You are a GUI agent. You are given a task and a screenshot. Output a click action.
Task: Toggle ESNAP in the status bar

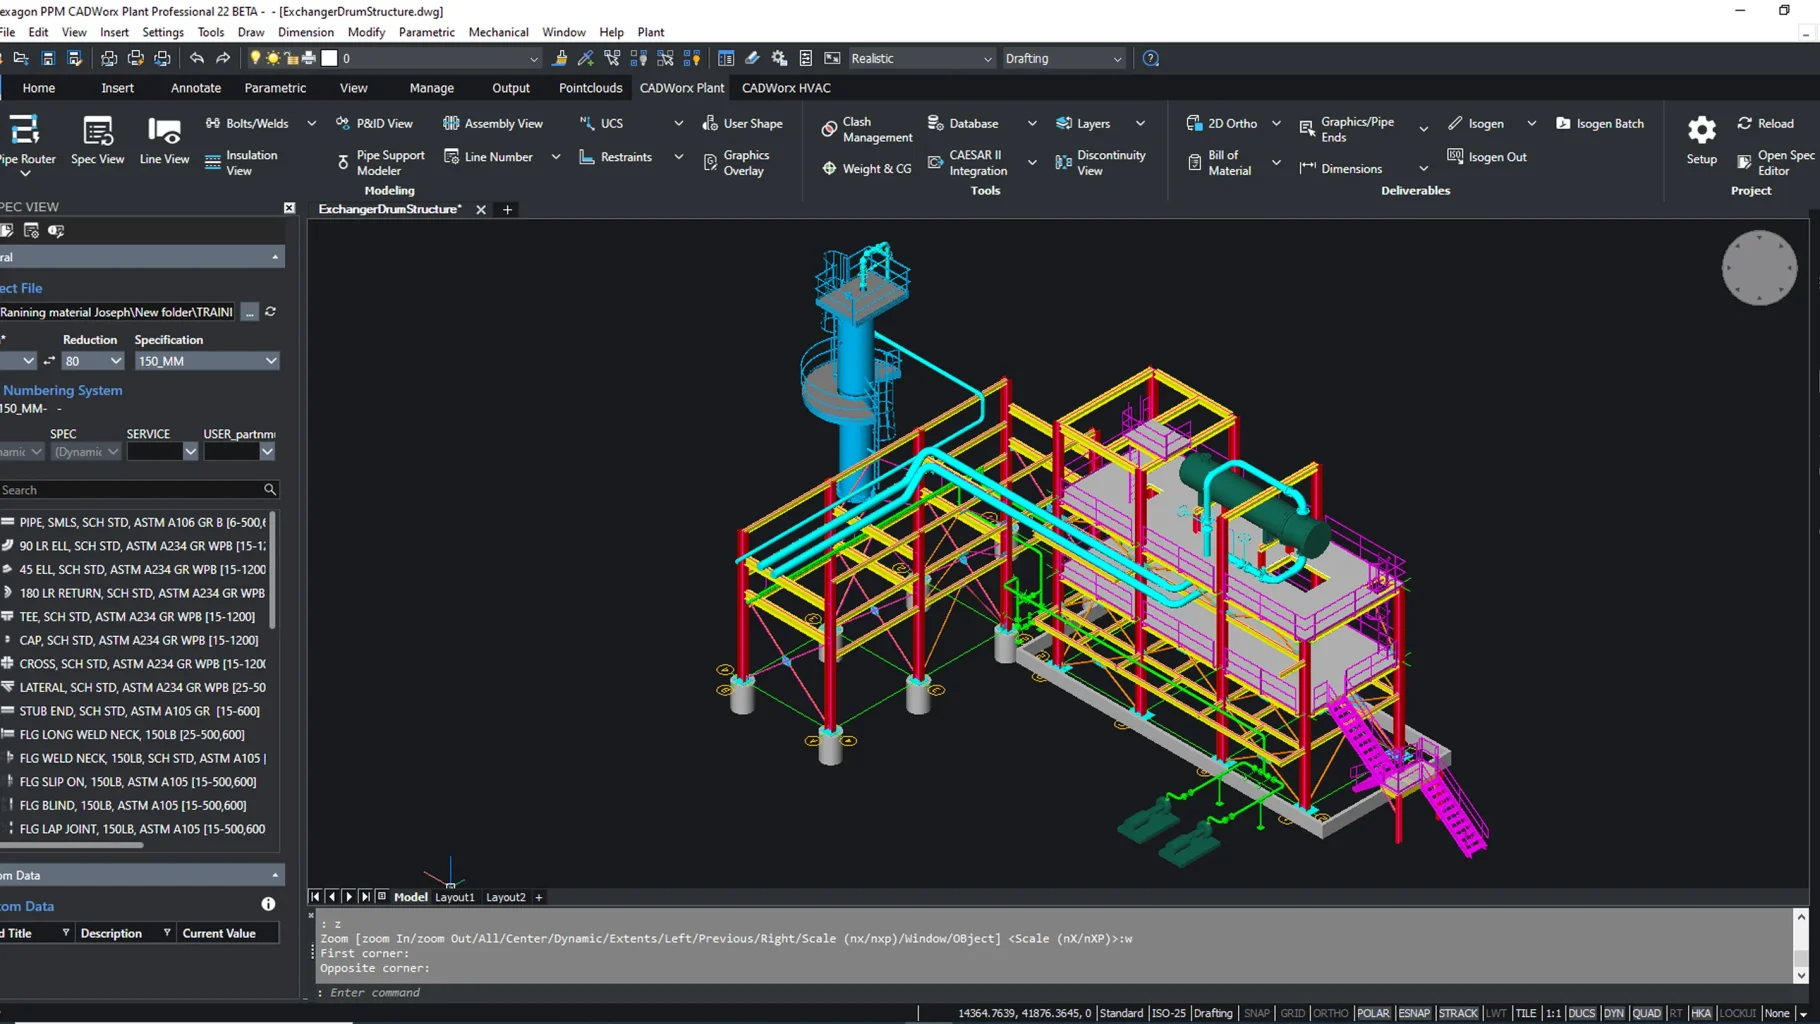coord(1414,1013)
